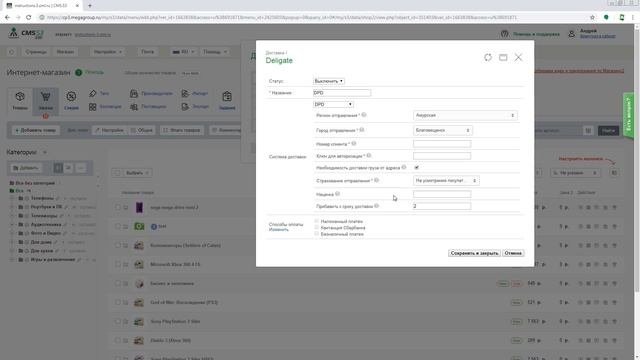The height and width of the screenshot is (360, 640).
Task: Click the Изменить link under Способы оплаты
Action: 278,229
